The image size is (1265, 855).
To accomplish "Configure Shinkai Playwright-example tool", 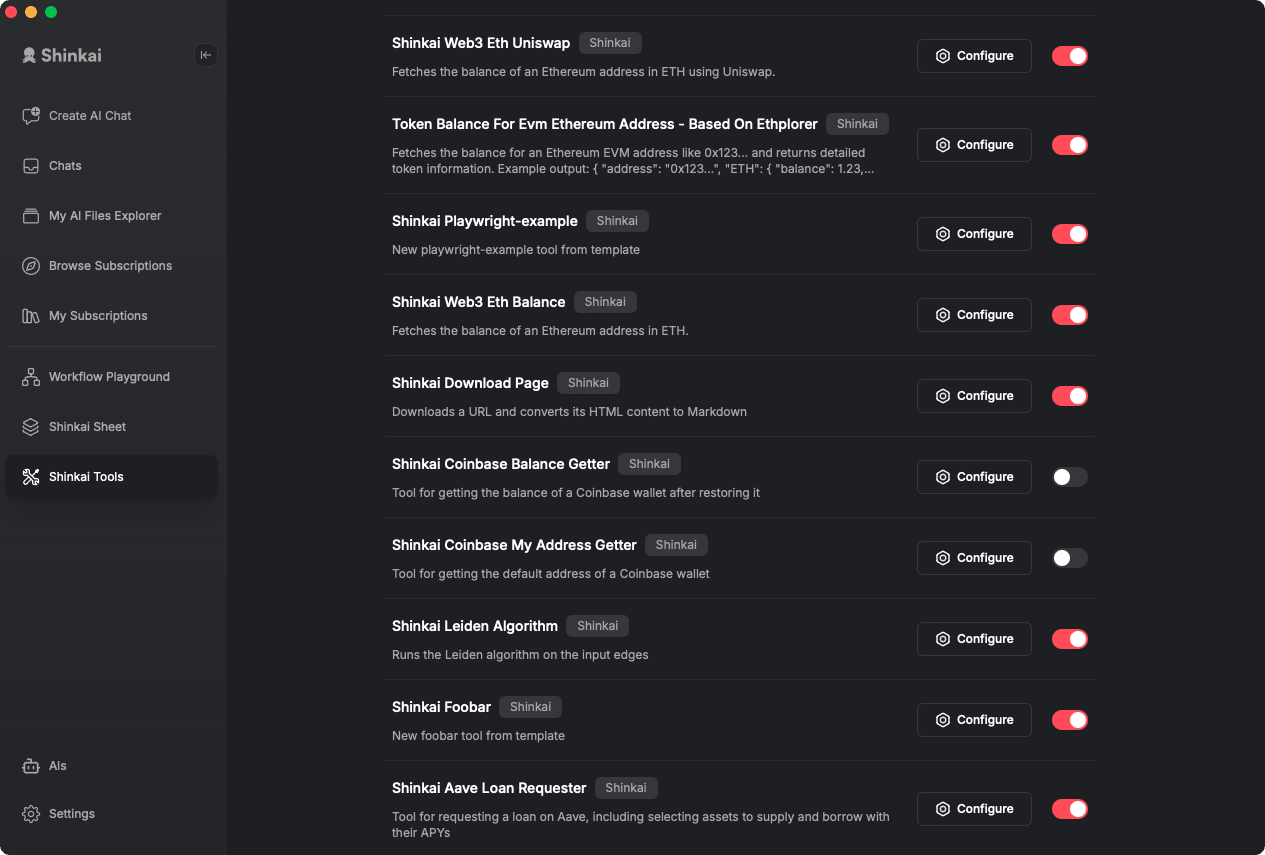I will pyautogui.click(x=974, y=234).
